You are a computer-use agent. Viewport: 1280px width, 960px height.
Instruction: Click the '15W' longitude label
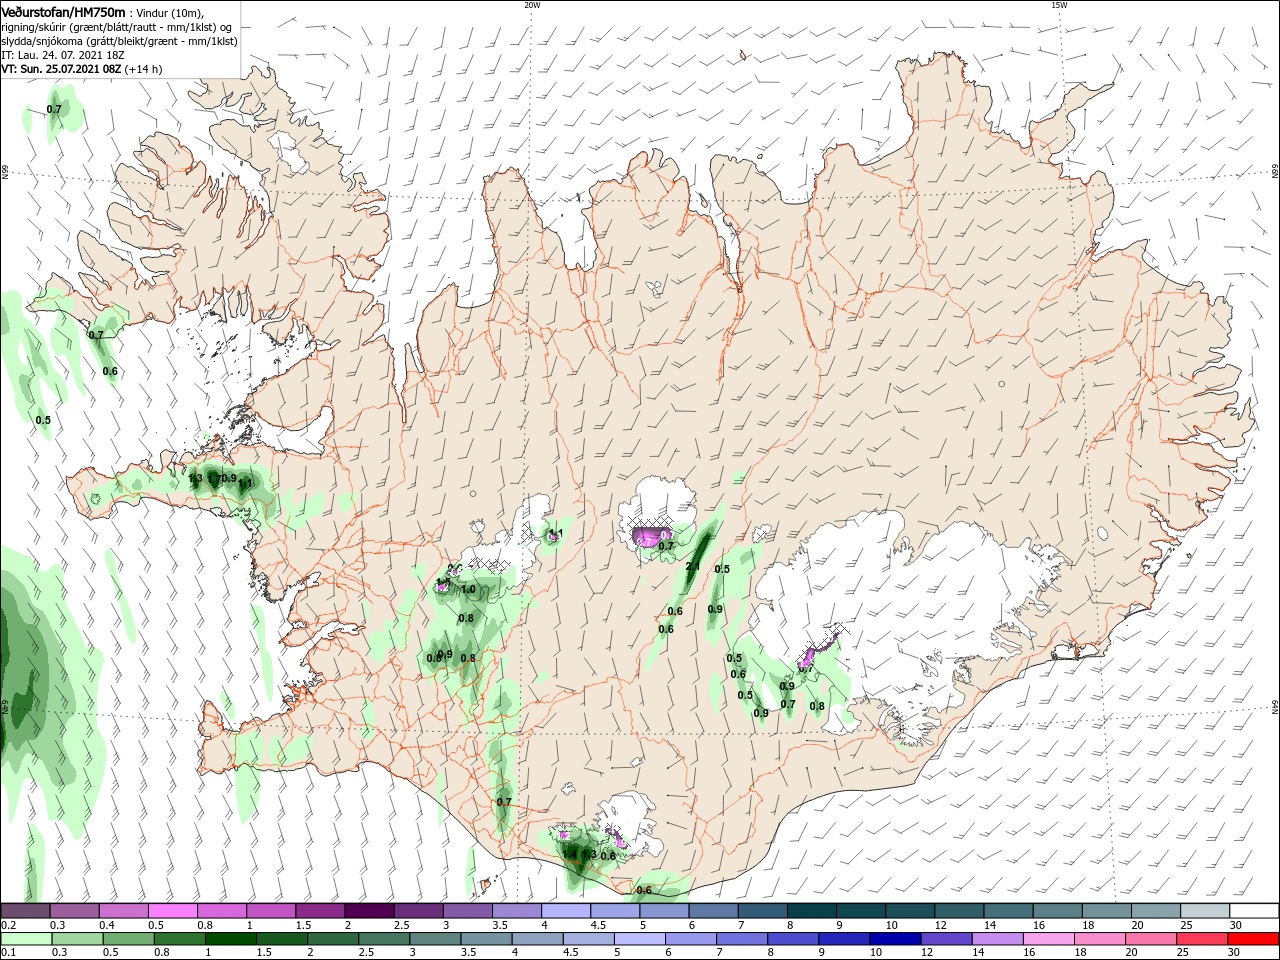pos(1059,5)
